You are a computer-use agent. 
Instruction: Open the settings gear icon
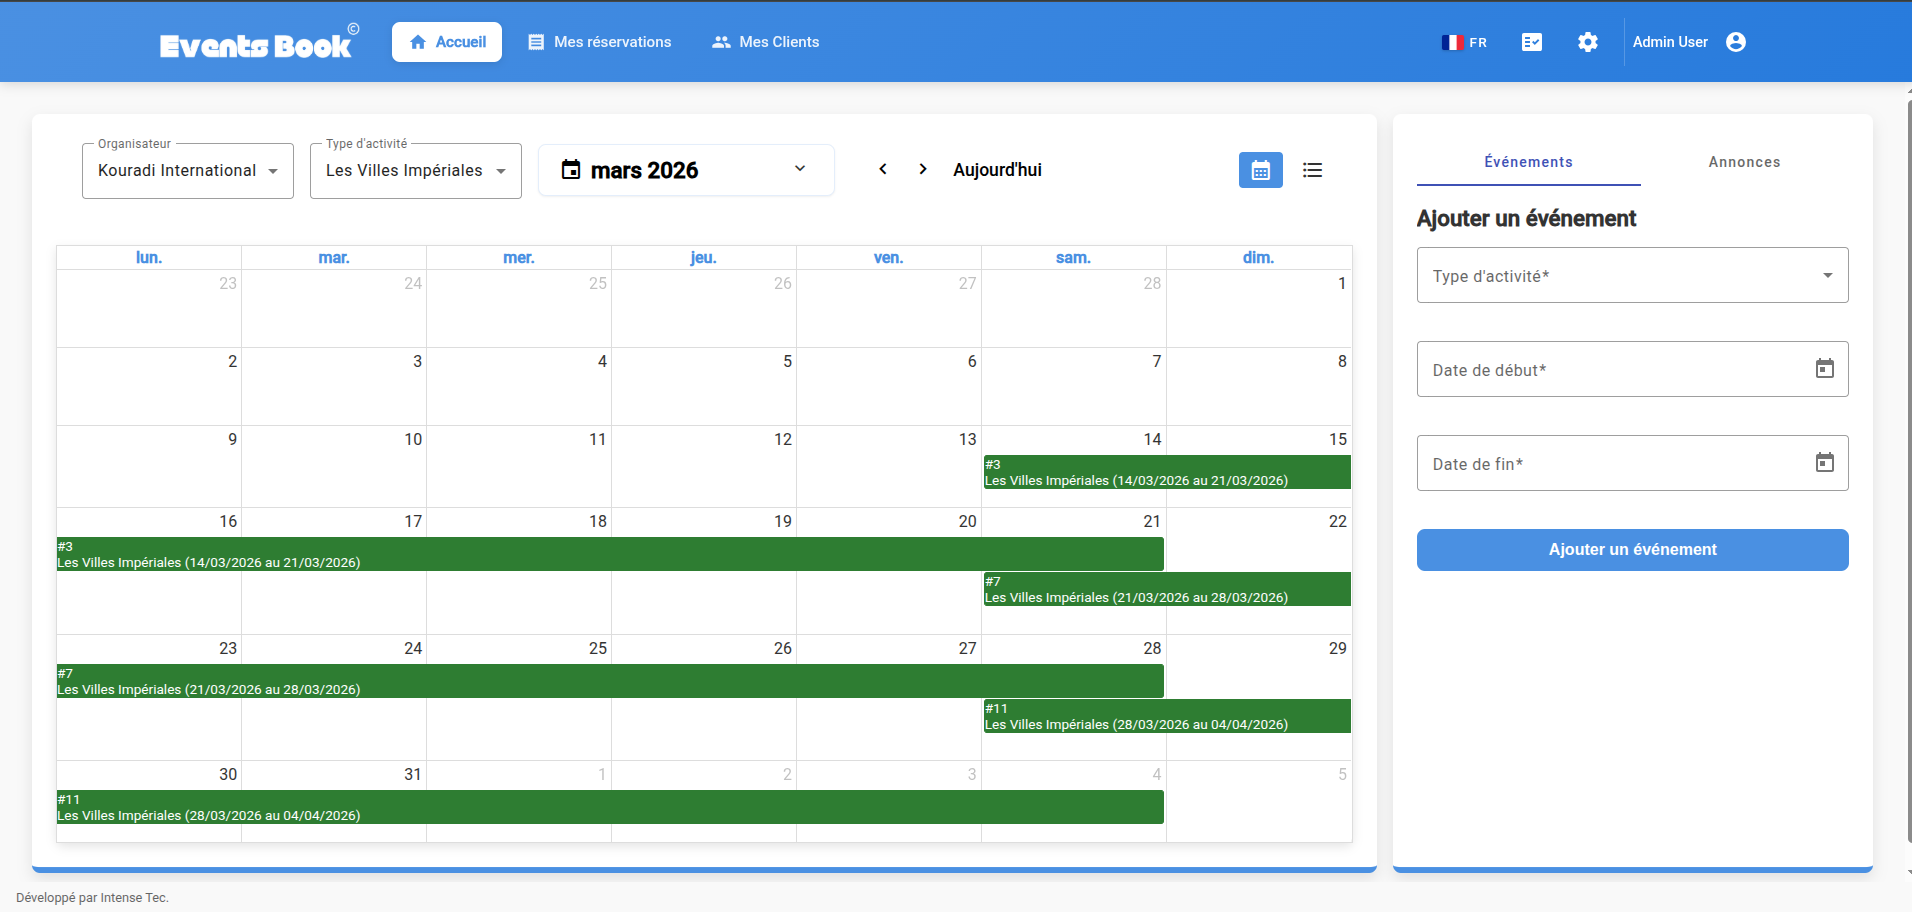coord(1588,42)
